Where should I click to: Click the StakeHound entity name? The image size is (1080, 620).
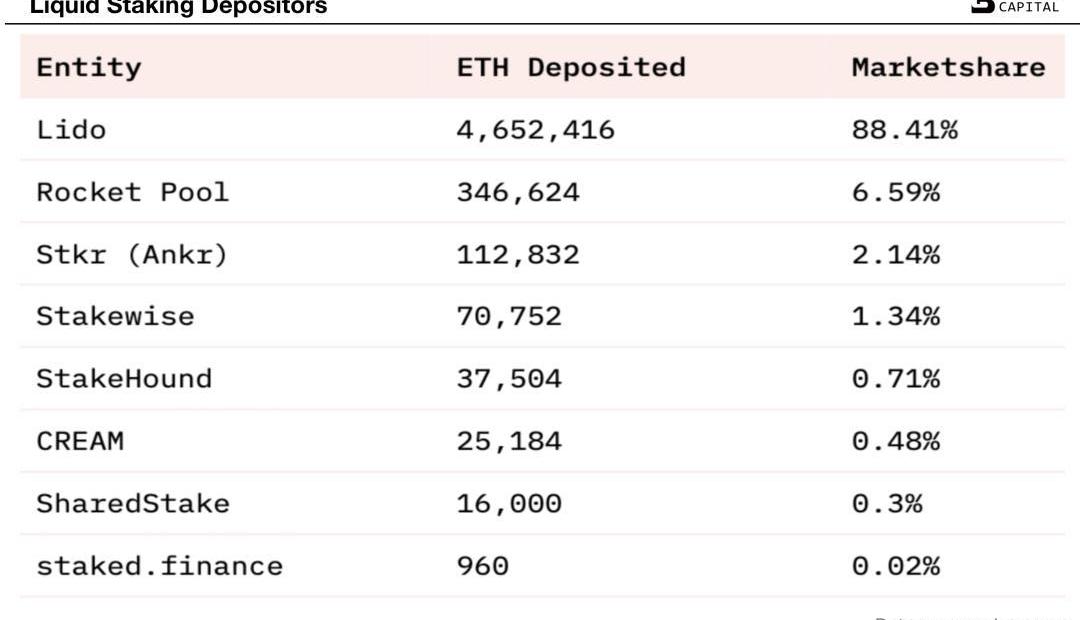pyautogui.click(x=124, y=379)
